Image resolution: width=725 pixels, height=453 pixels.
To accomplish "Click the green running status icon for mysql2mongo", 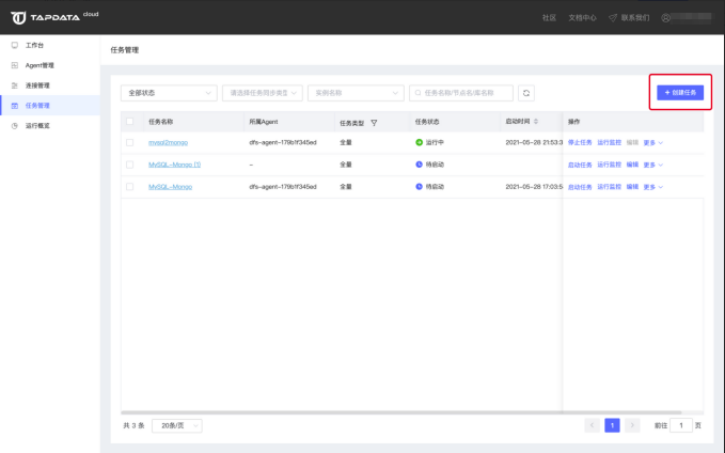I will tap(419, 142).
